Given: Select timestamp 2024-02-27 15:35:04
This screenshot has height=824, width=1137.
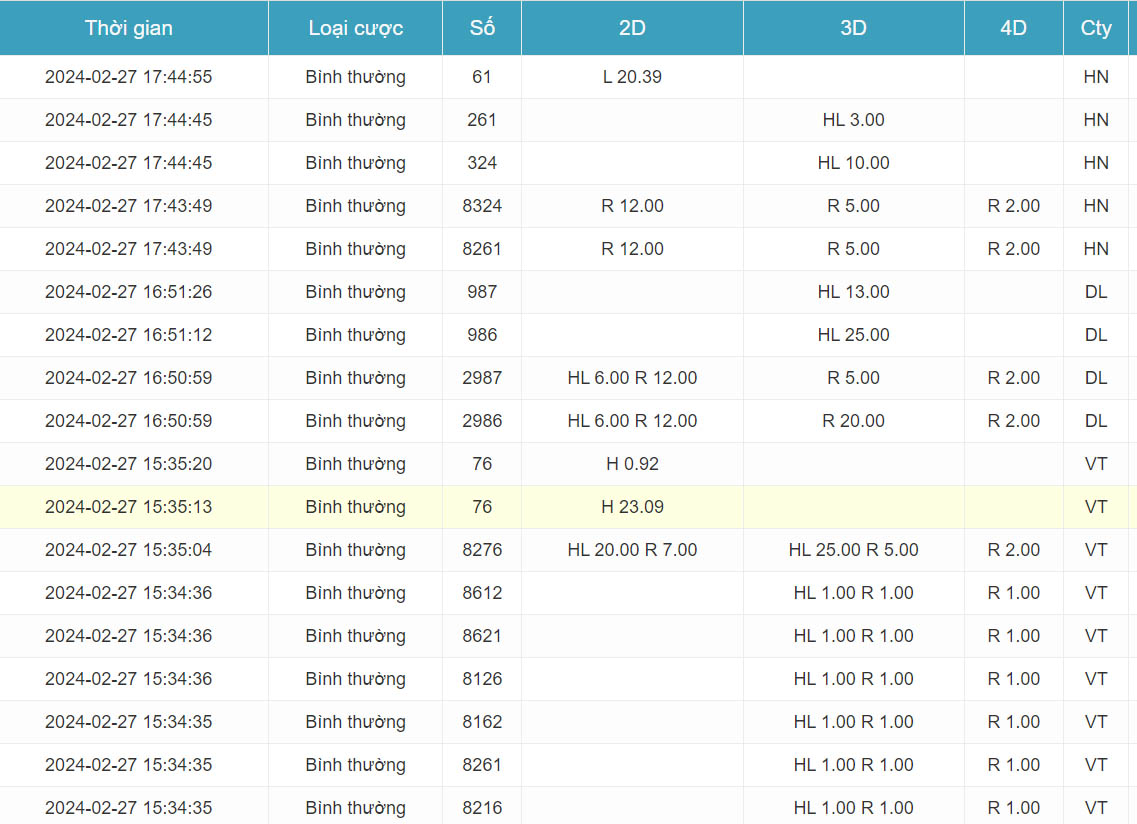Looking at the screenshot, I should tap(128, 550).
